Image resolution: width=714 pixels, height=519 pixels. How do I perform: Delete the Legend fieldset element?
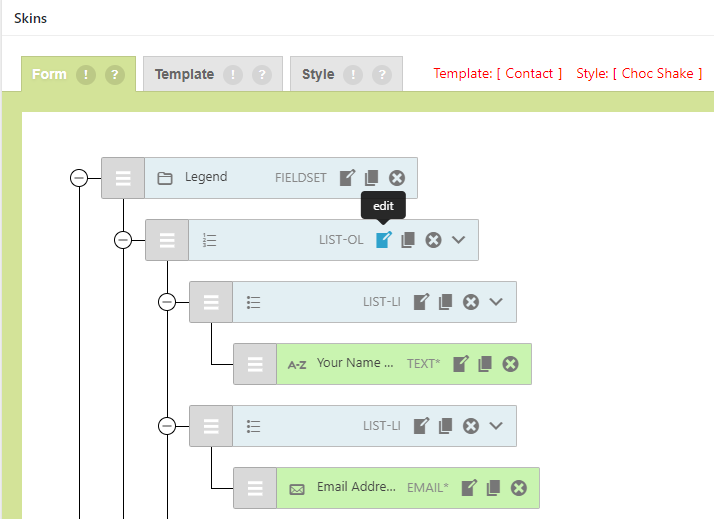[x=397, y=178]
